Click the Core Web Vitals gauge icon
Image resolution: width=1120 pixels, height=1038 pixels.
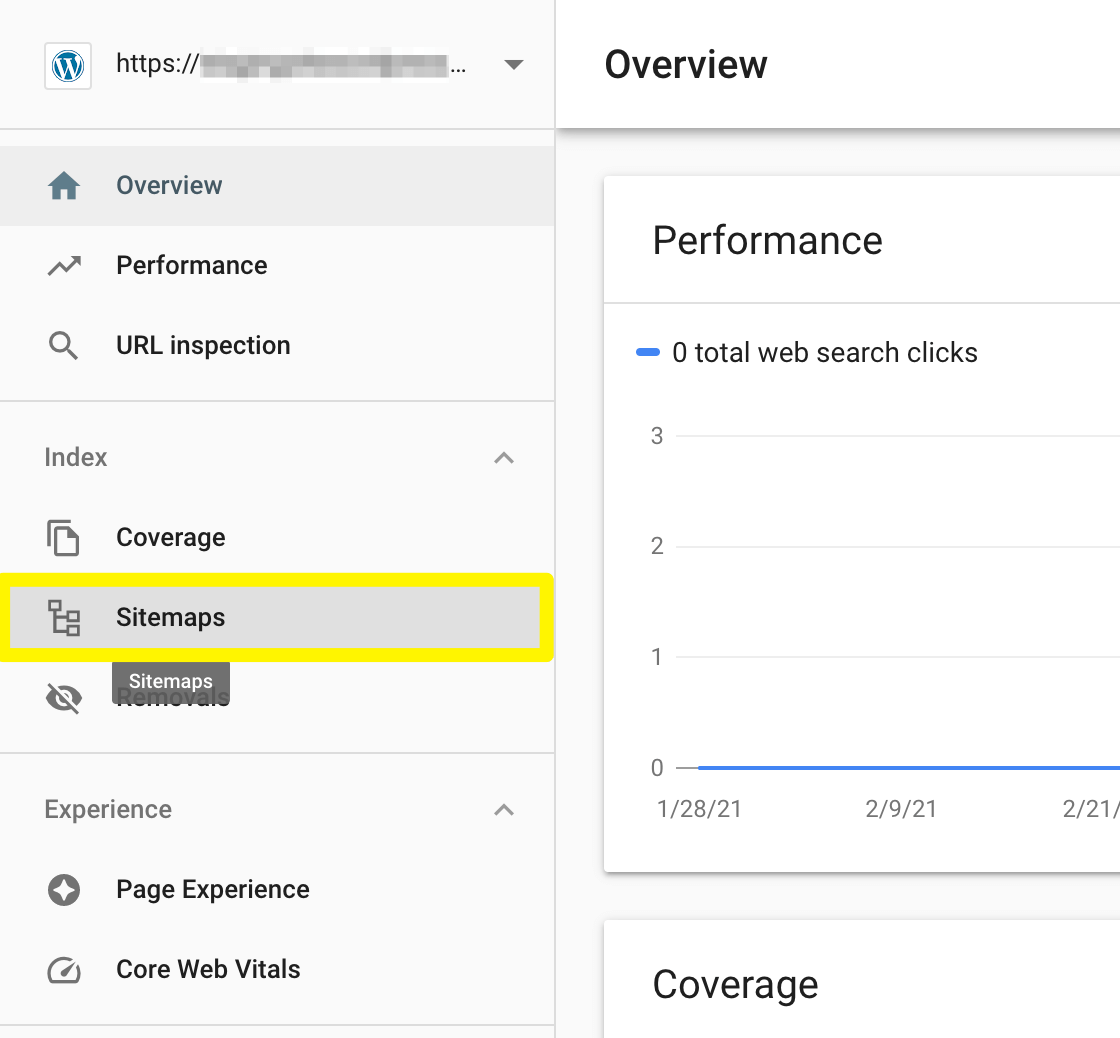coord(64,970)
